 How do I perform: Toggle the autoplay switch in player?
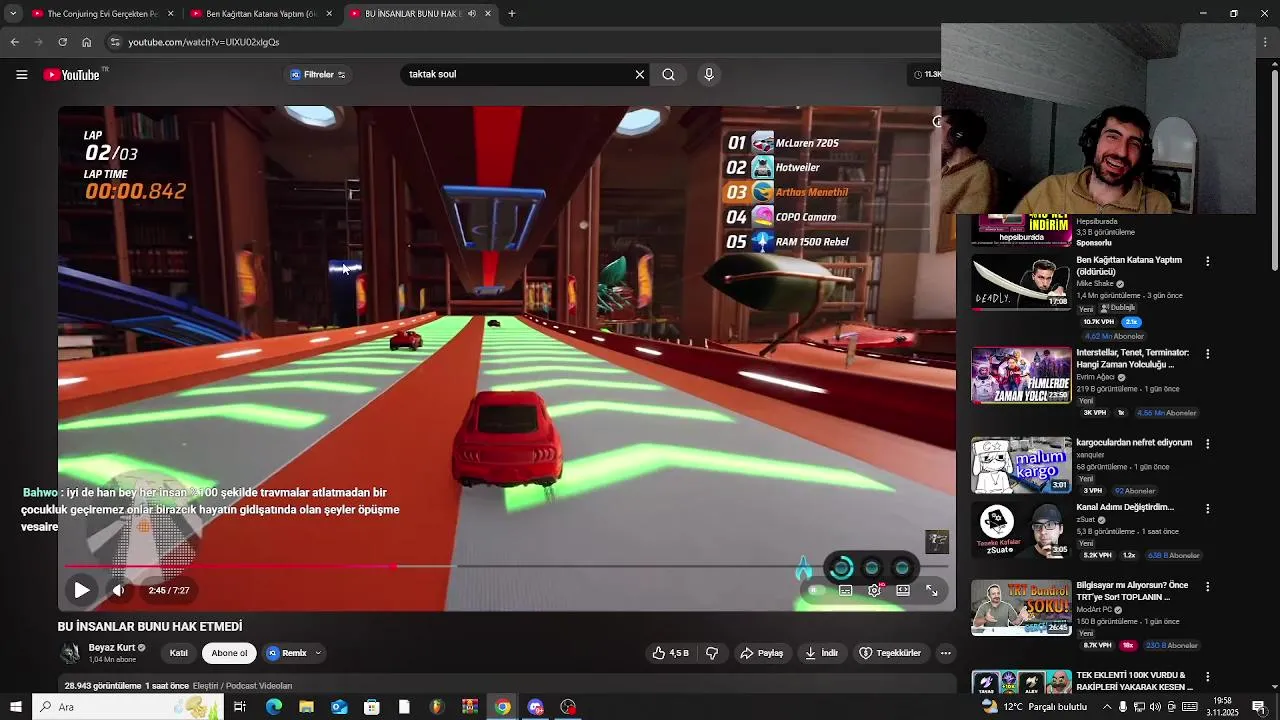[815, 590]
